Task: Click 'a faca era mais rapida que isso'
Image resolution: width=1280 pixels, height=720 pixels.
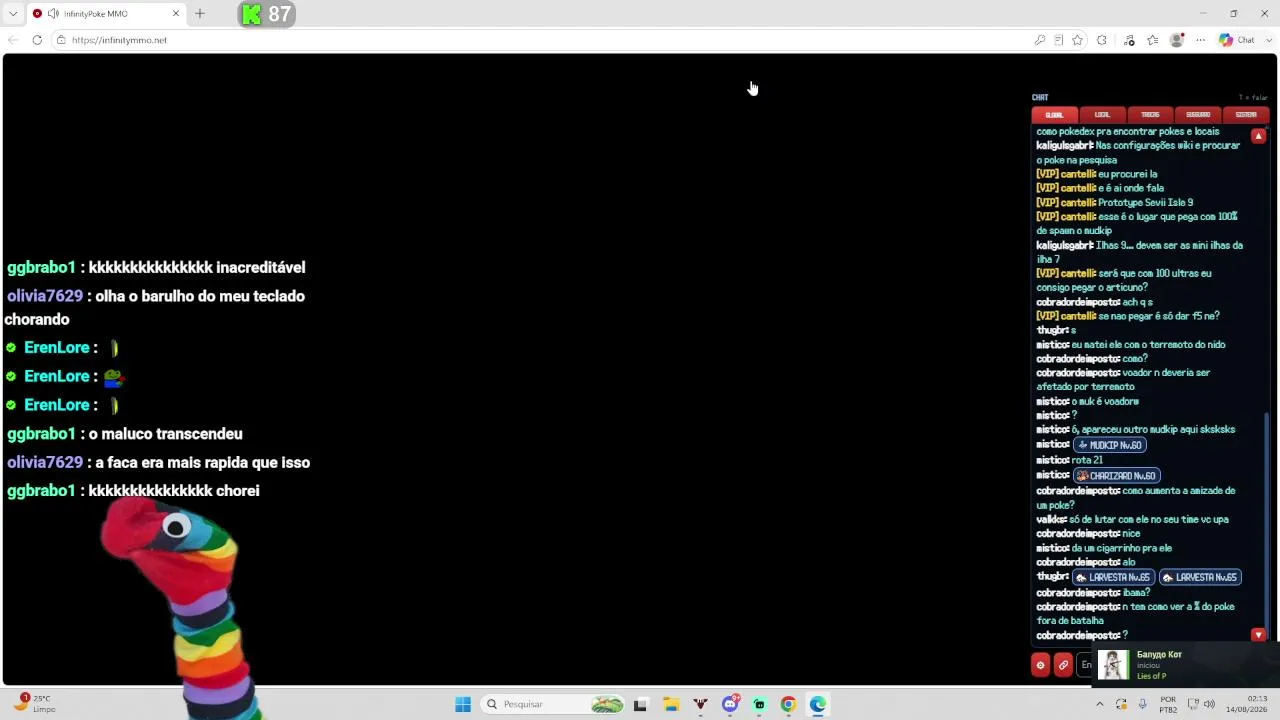Action: tap(203, 463)
